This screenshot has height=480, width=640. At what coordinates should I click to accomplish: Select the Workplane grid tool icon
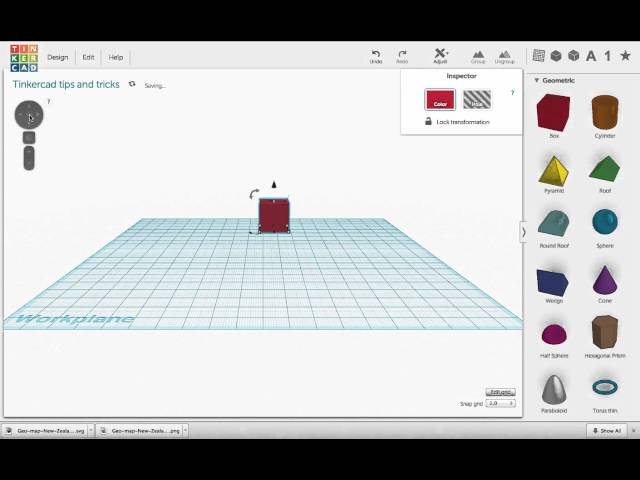pos(538,56)
